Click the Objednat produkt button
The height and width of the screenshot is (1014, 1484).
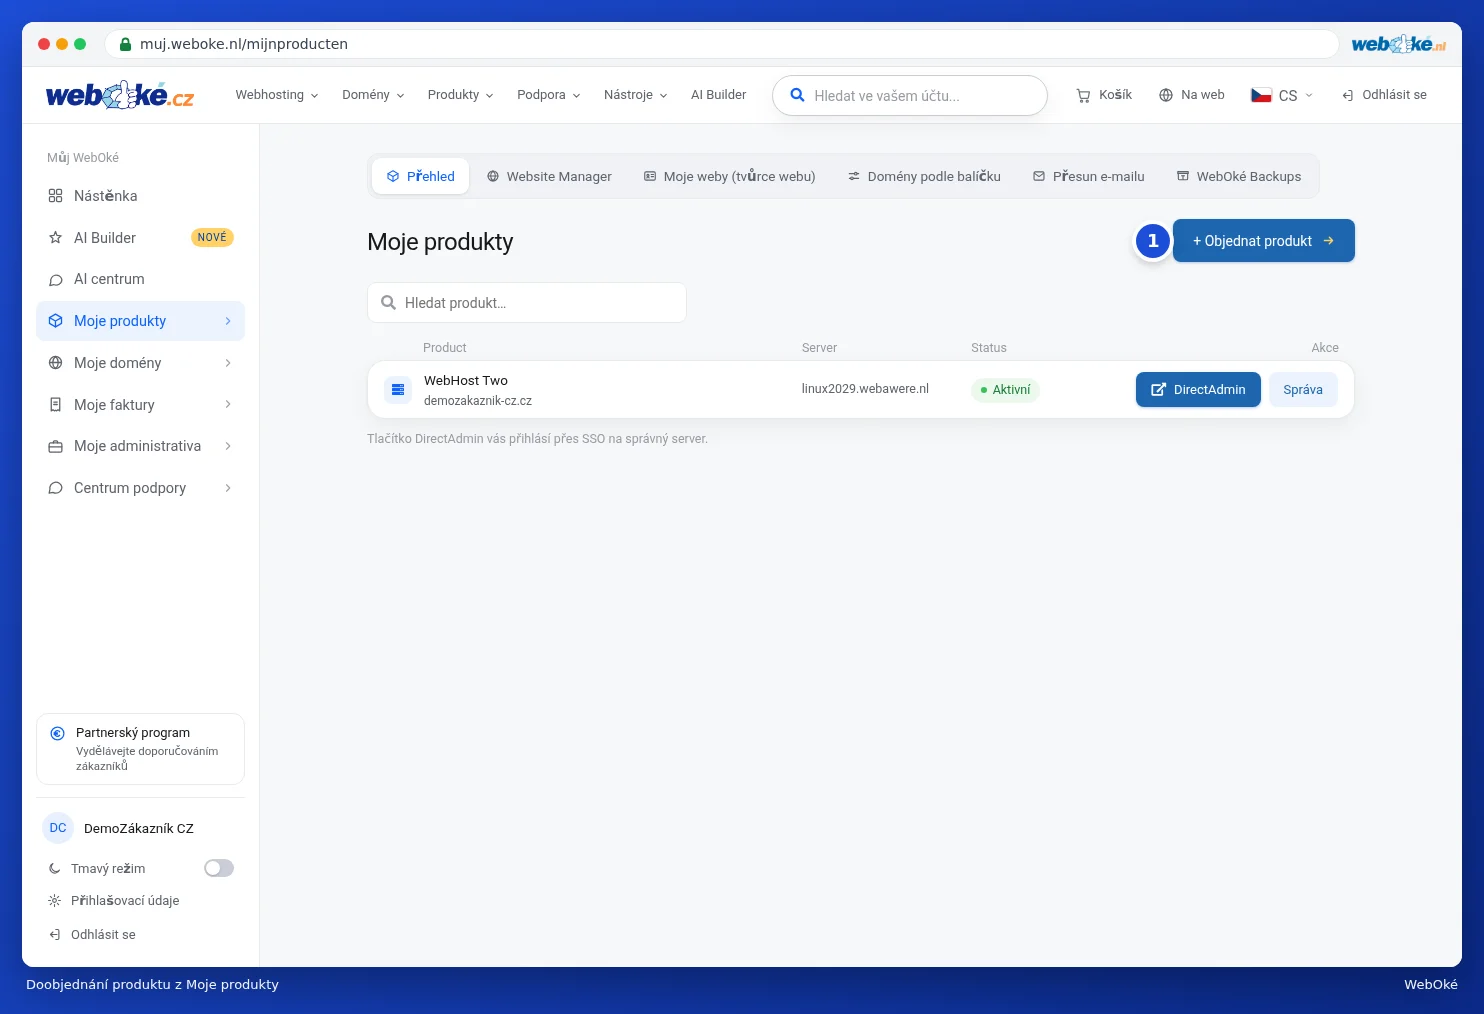[1264, 241]
